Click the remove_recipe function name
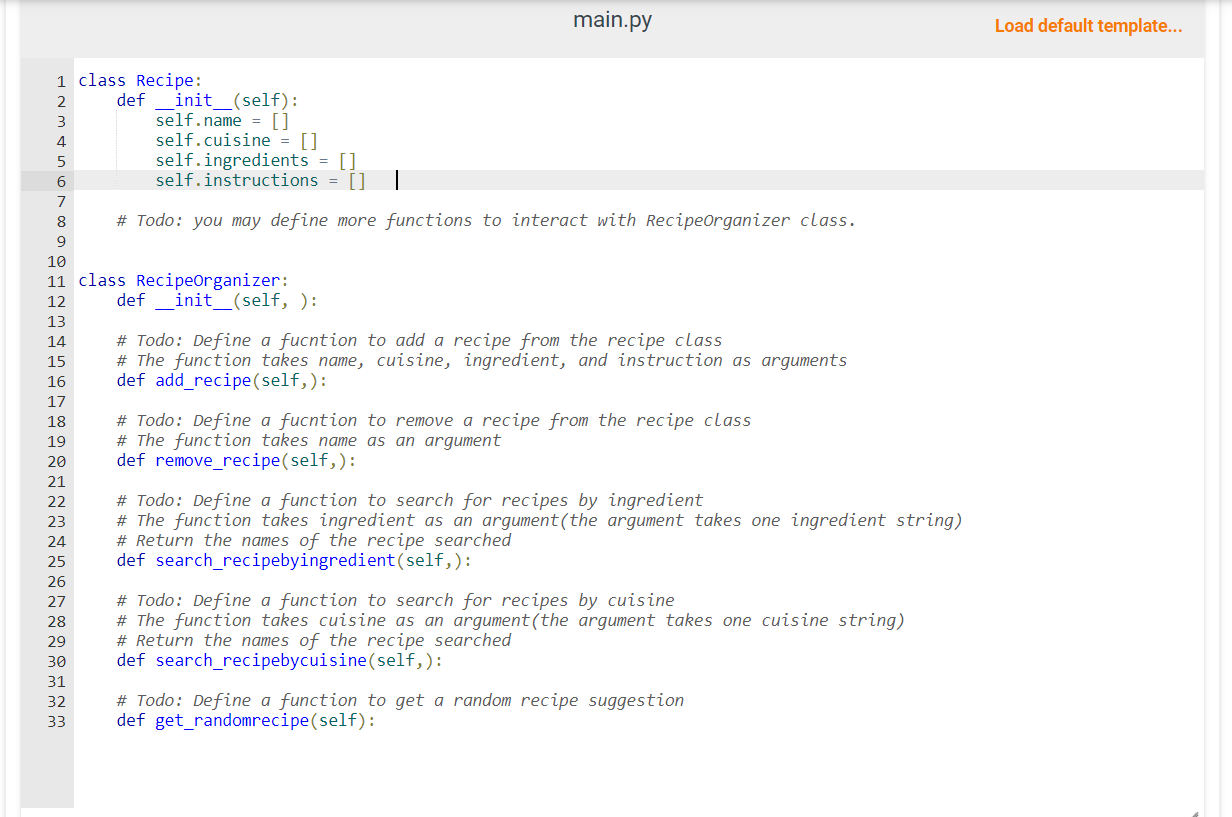1232x817 pixels. coord(217,460)
